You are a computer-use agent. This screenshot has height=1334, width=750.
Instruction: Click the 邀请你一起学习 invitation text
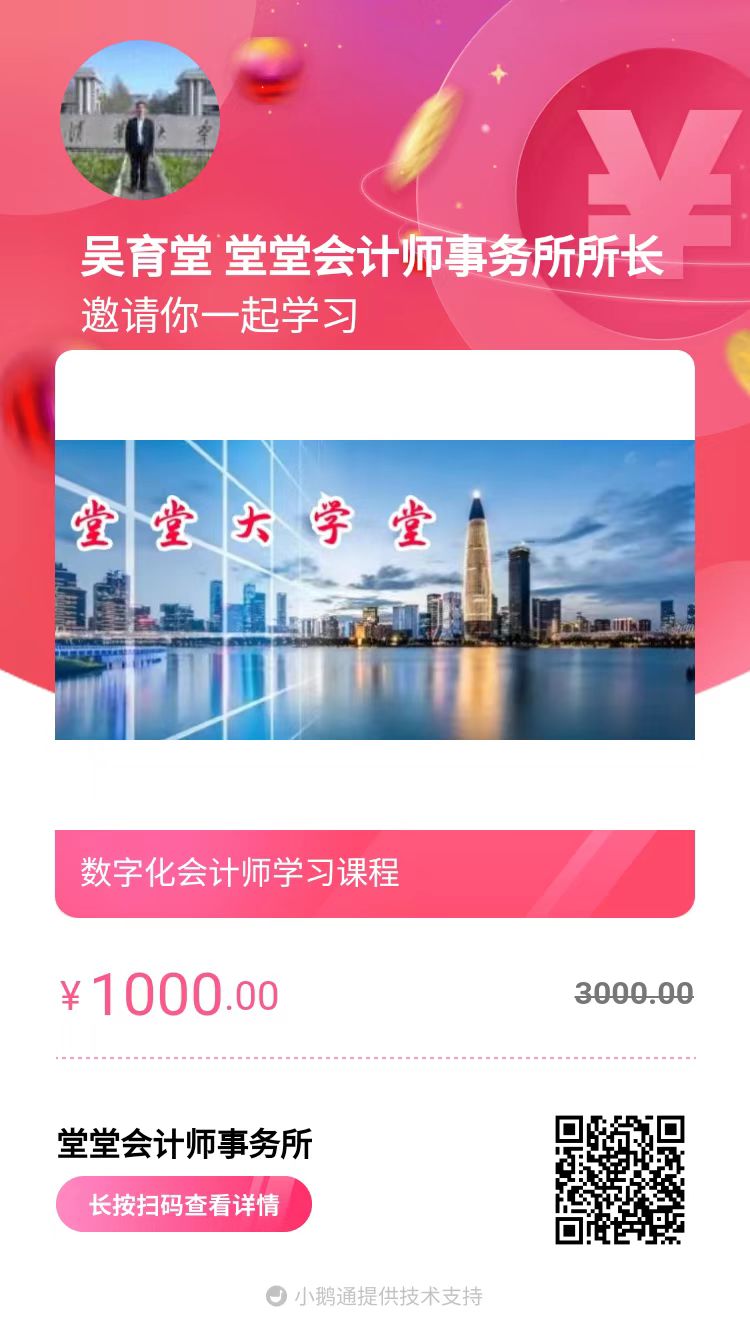(219, 315)
